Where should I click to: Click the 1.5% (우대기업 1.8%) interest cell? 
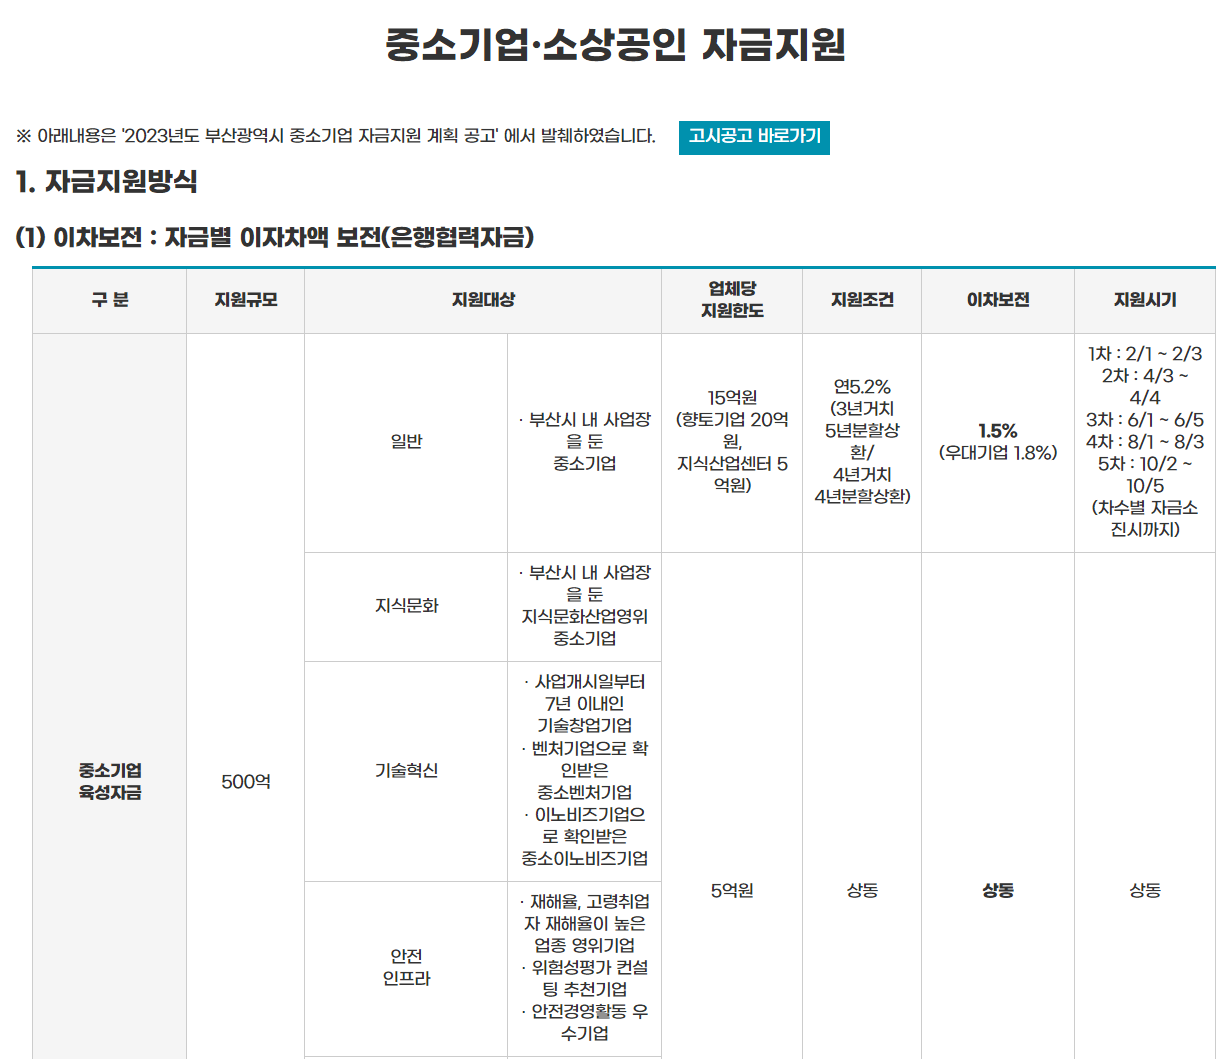997,440
